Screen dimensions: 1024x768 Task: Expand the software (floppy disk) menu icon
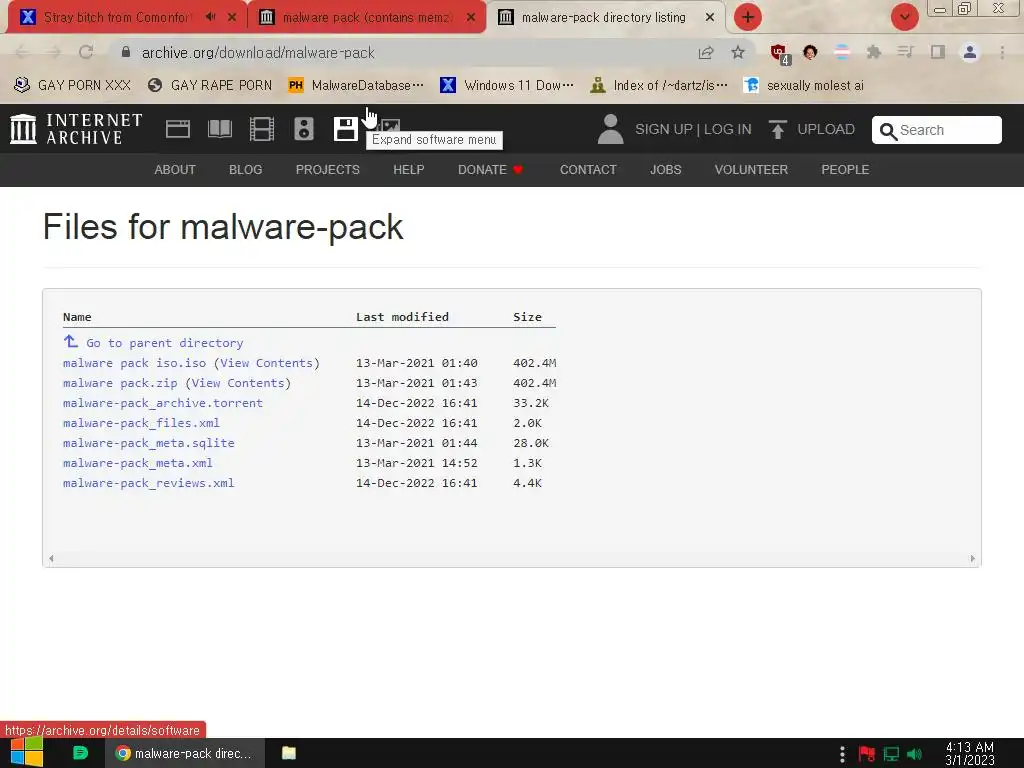[x=345, y=129]
